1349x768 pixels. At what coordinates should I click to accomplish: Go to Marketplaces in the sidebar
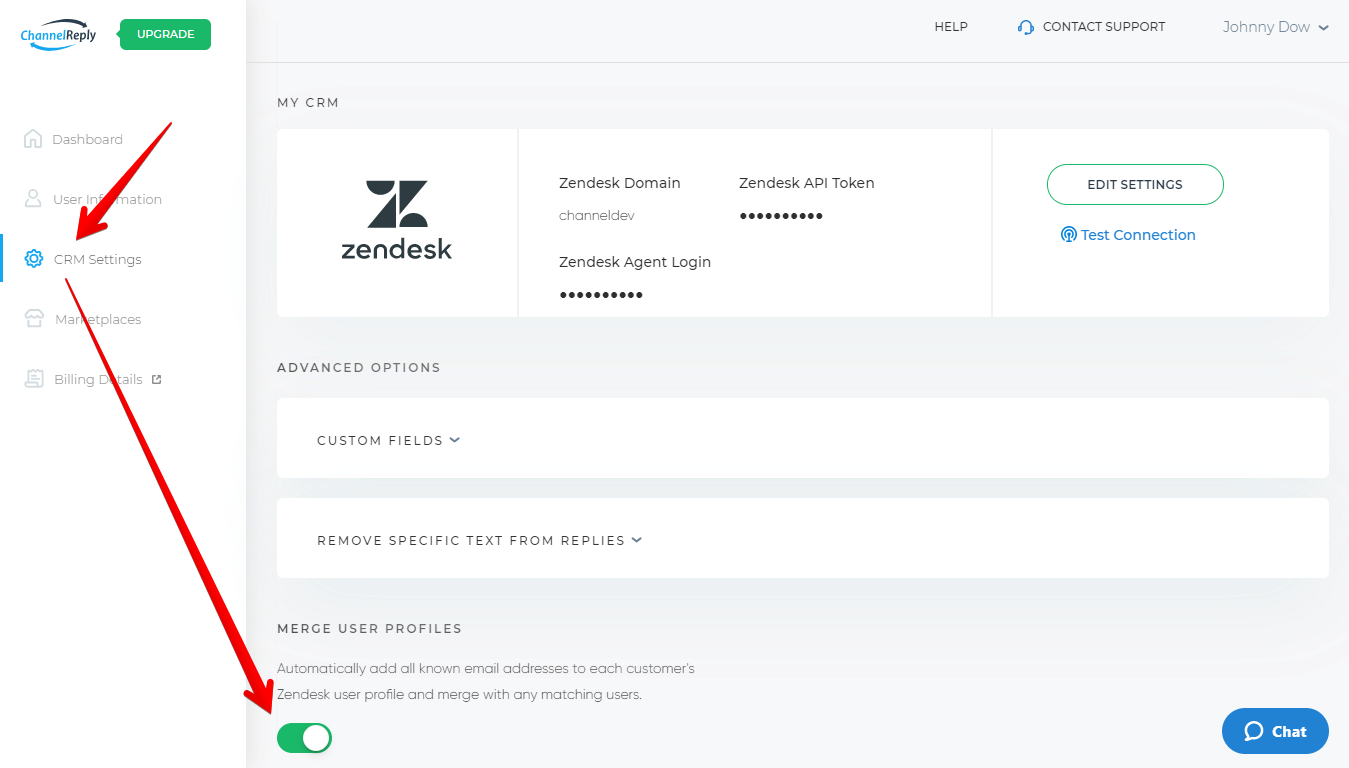pos(98,319)
